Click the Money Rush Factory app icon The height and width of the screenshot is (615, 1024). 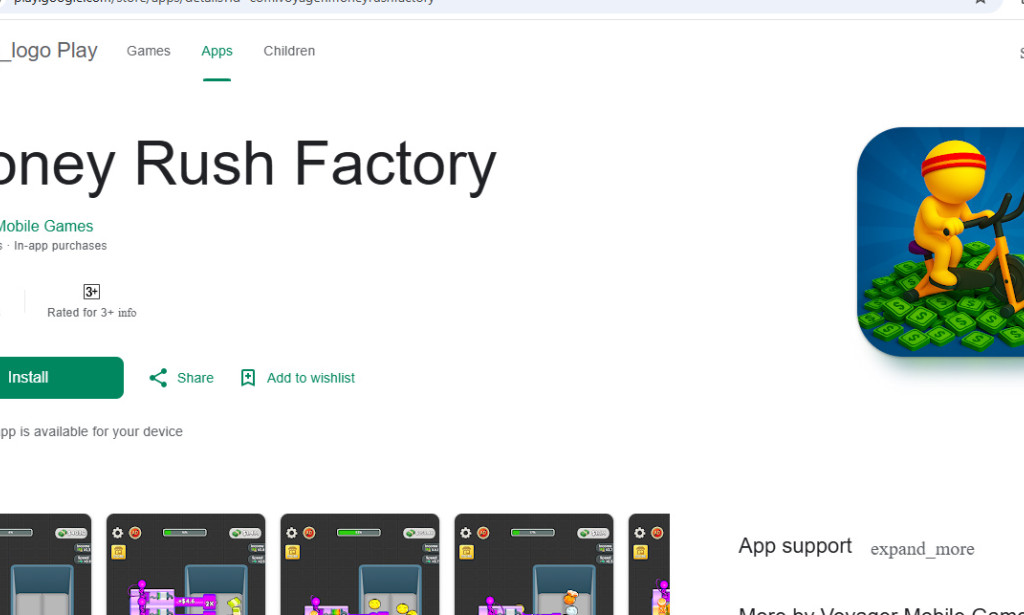click(x=945, y=242)
